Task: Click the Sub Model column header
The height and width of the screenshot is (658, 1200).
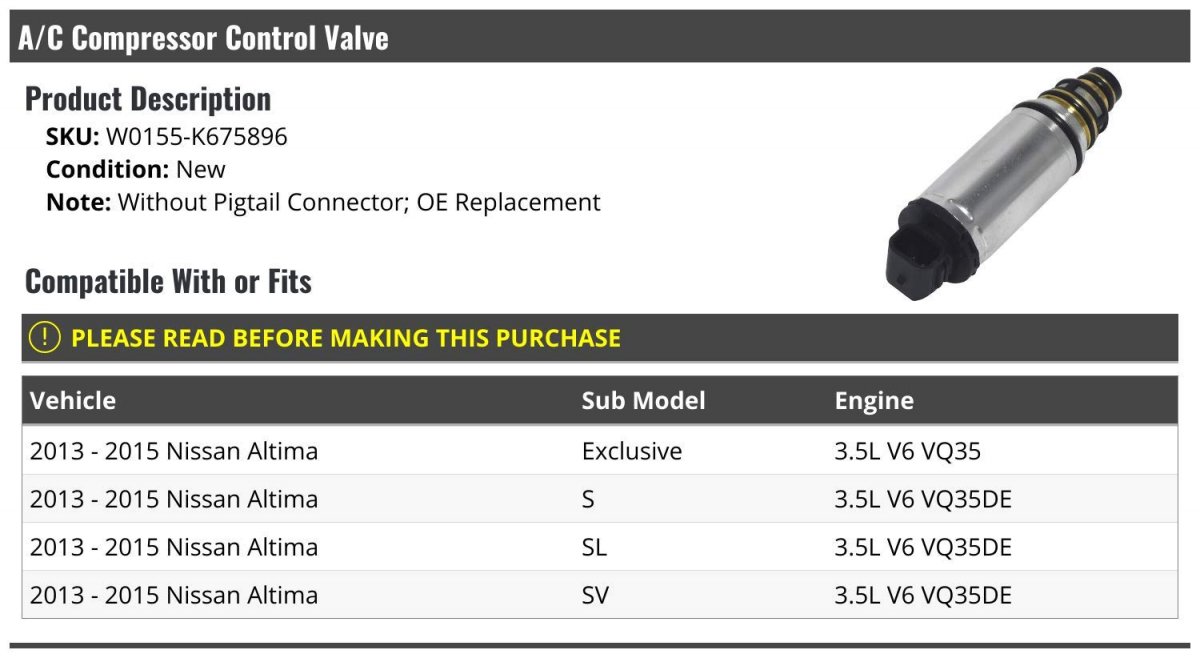Action: [x=643, y=401]
